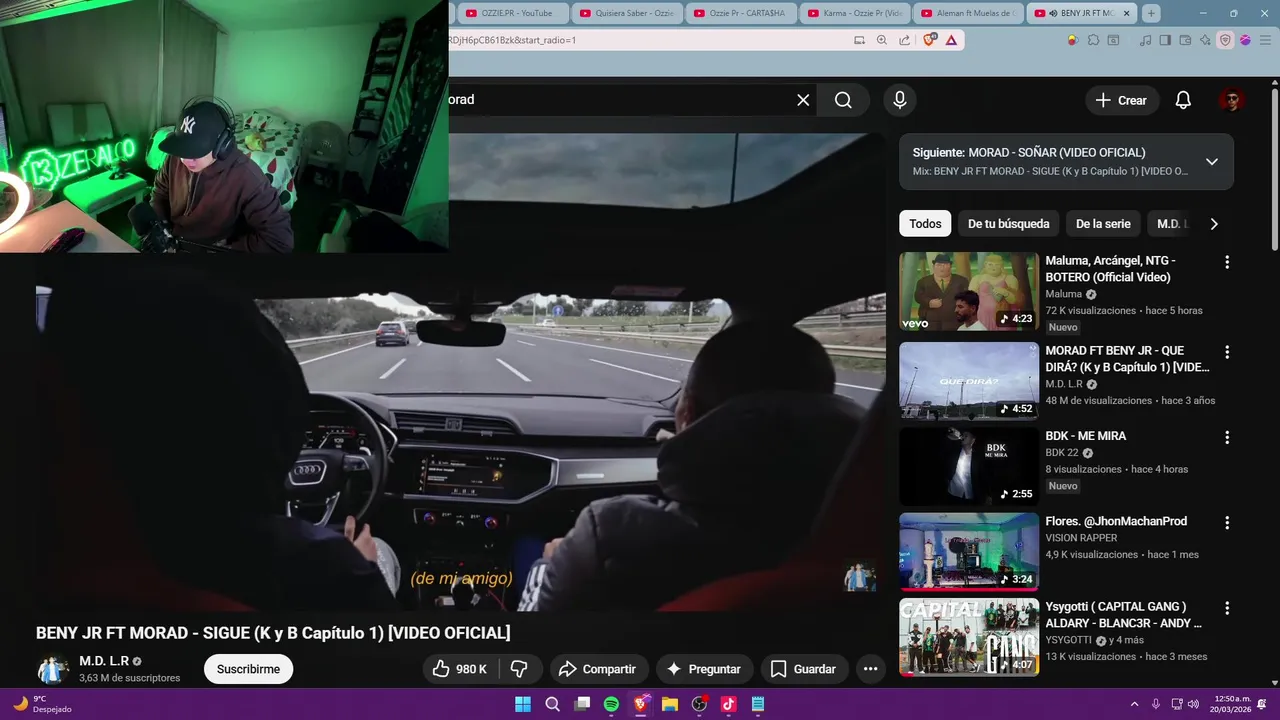Open the browser hamburger menu
Viewport: 1280px width, 720px height.
tap(1264, 40)
